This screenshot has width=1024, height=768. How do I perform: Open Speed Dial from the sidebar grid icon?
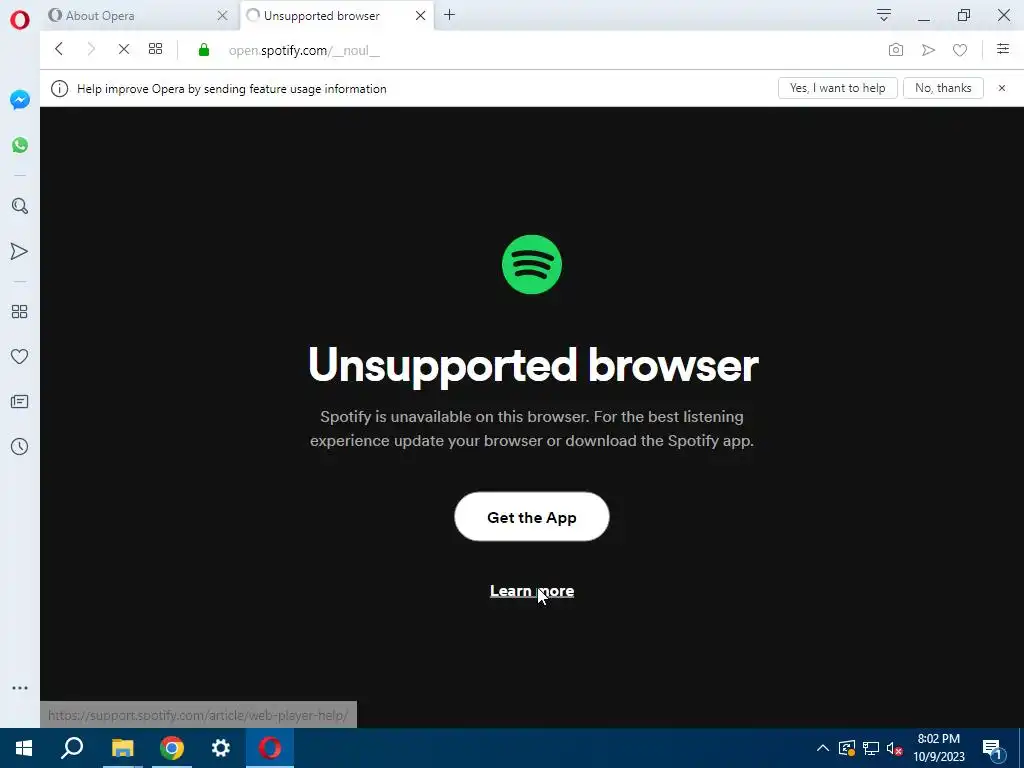20,312
